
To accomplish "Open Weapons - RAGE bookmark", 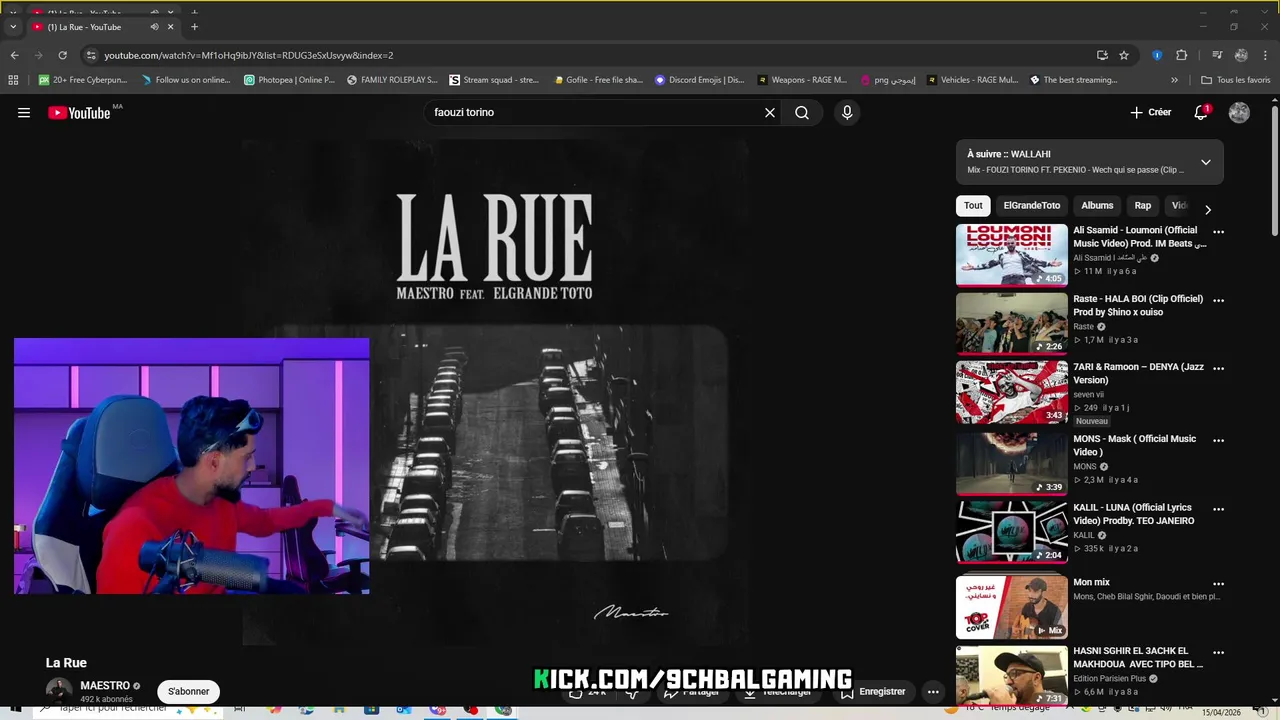I will pos(802,80).
